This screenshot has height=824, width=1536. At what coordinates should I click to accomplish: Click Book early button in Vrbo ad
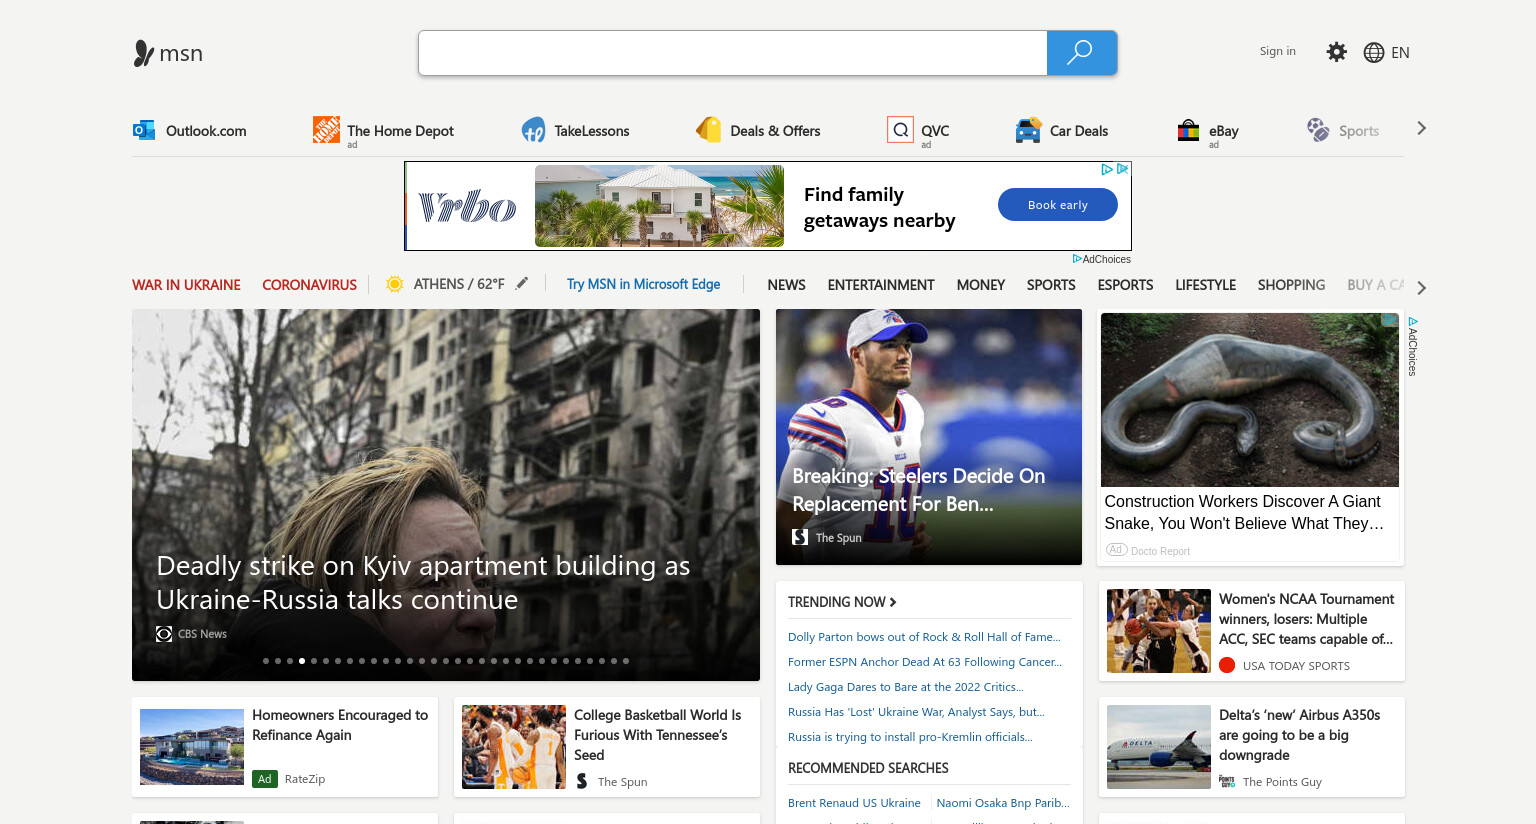pyautogui.click(x=1058, y=205)
